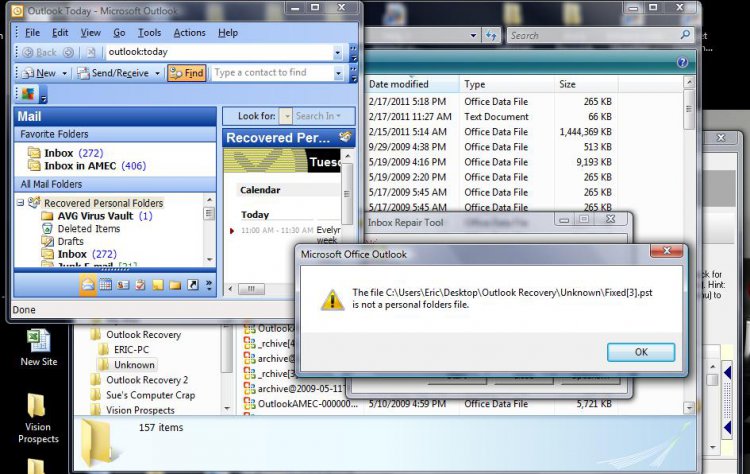Click the Back navigation button

coord(40,52)
